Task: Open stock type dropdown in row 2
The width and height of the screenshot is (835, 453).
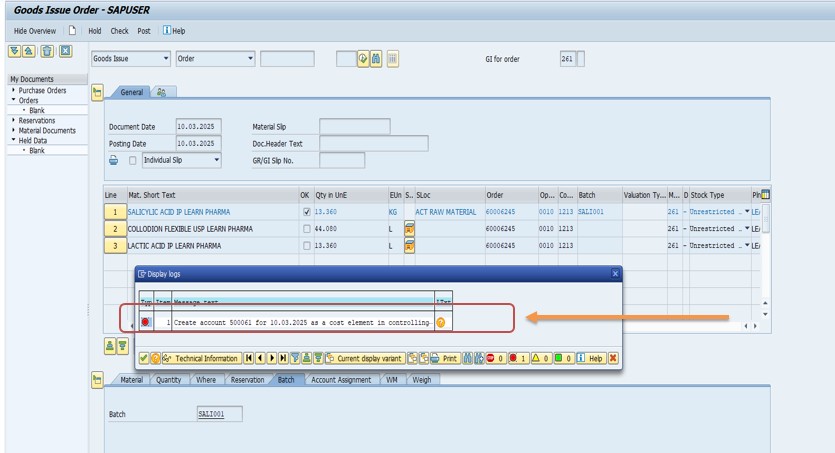Action: (747, 229)
